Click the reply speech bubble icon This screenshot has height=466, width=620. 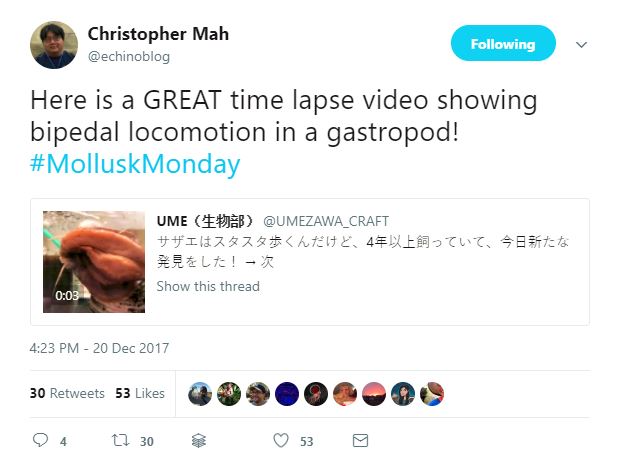[x=40, y=440]
